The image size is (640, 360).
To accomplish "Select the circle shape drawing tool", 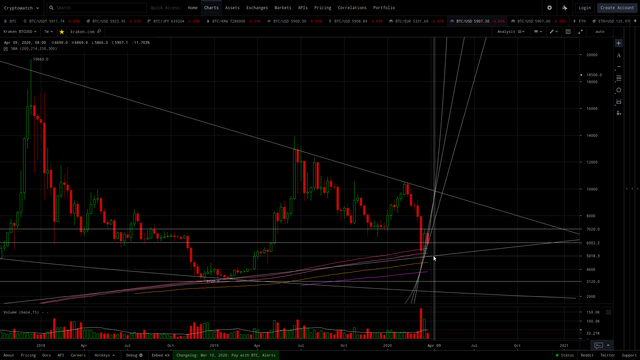I will click(619, 90).
